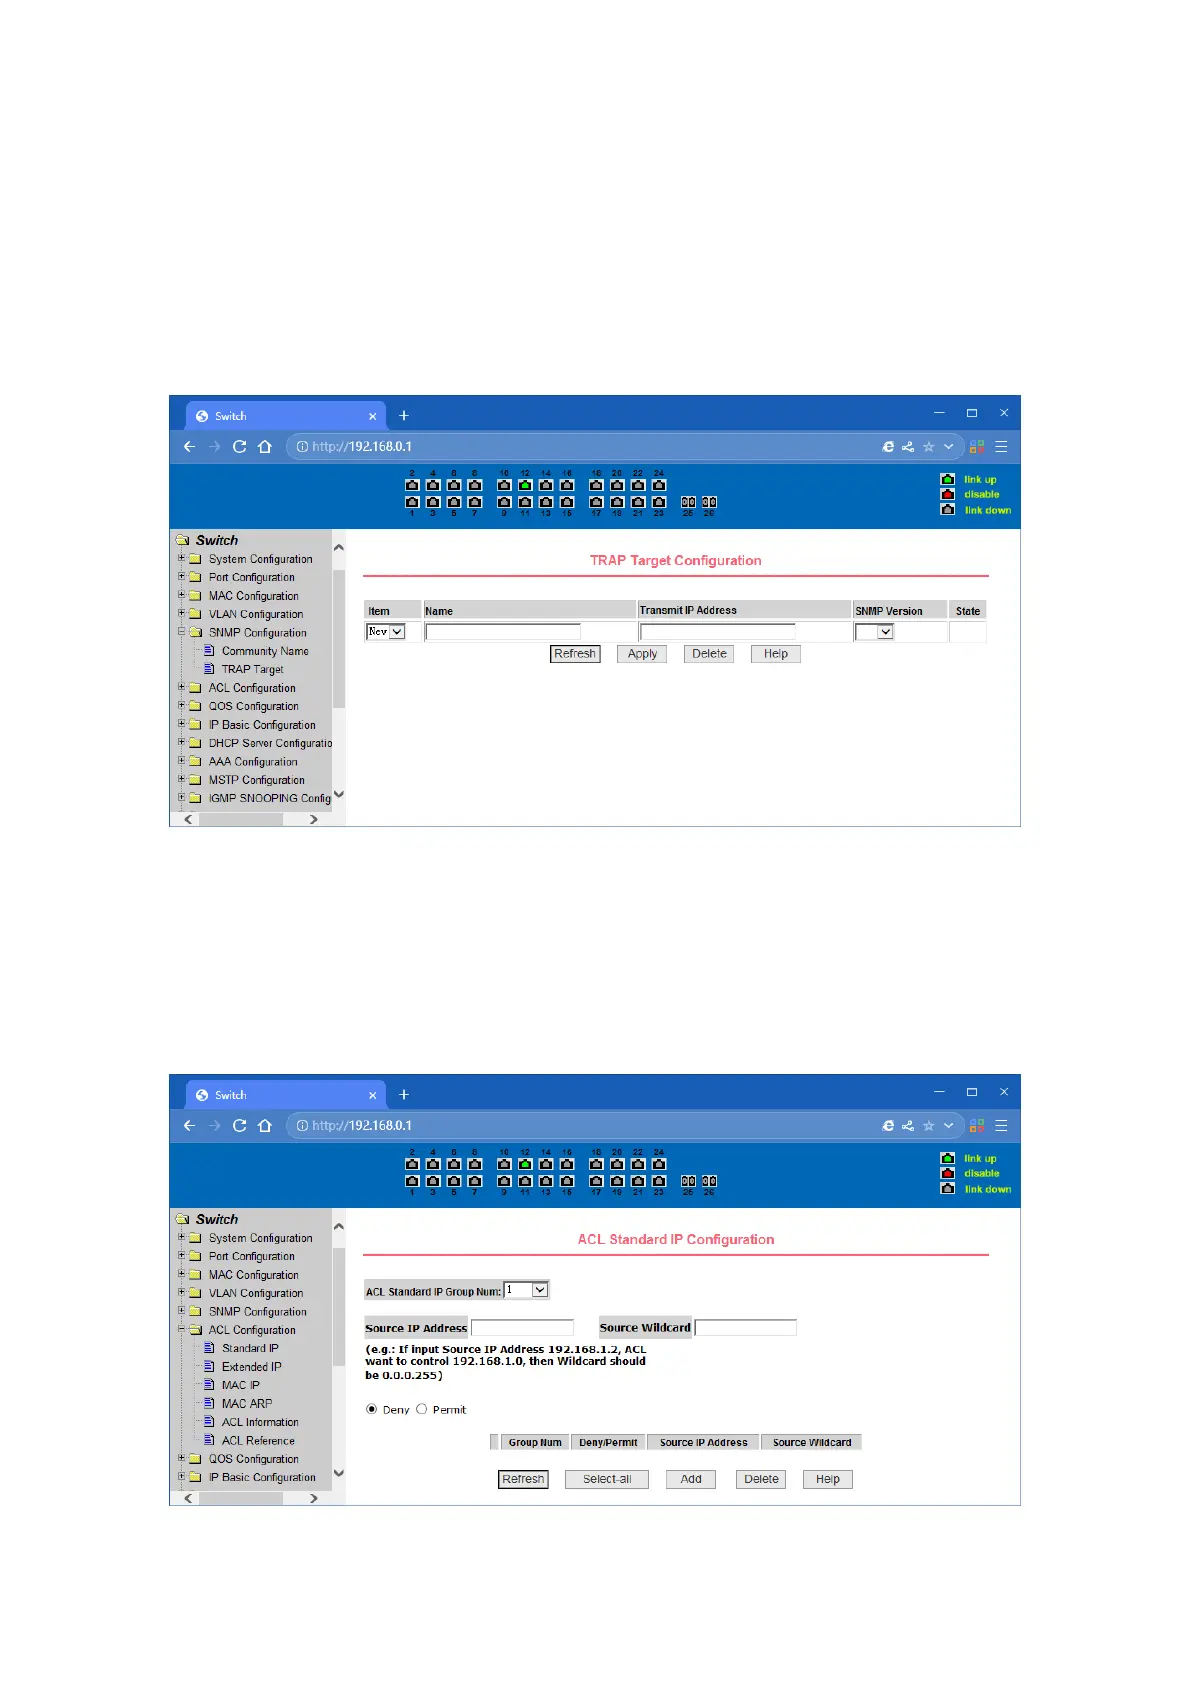The image size is (1191, 1684).
Task: Click Add in the ACL Standard IP page
Action: pyautogui.click(x=691, y=1479)
